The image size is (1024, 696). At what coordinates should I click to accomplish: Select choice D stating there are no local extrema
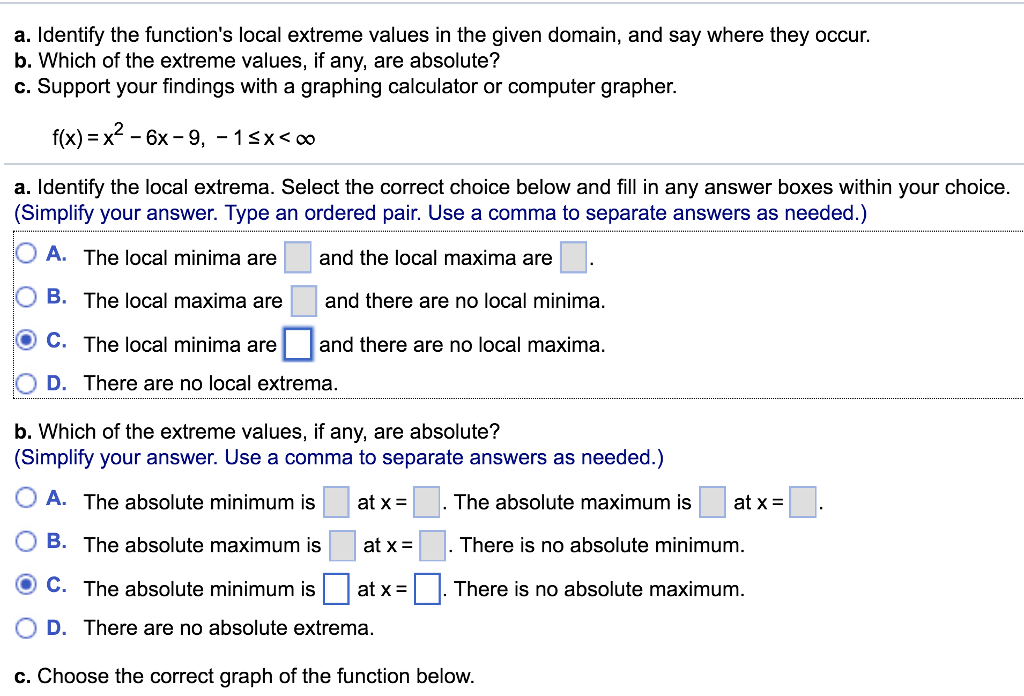click(27, 382)
